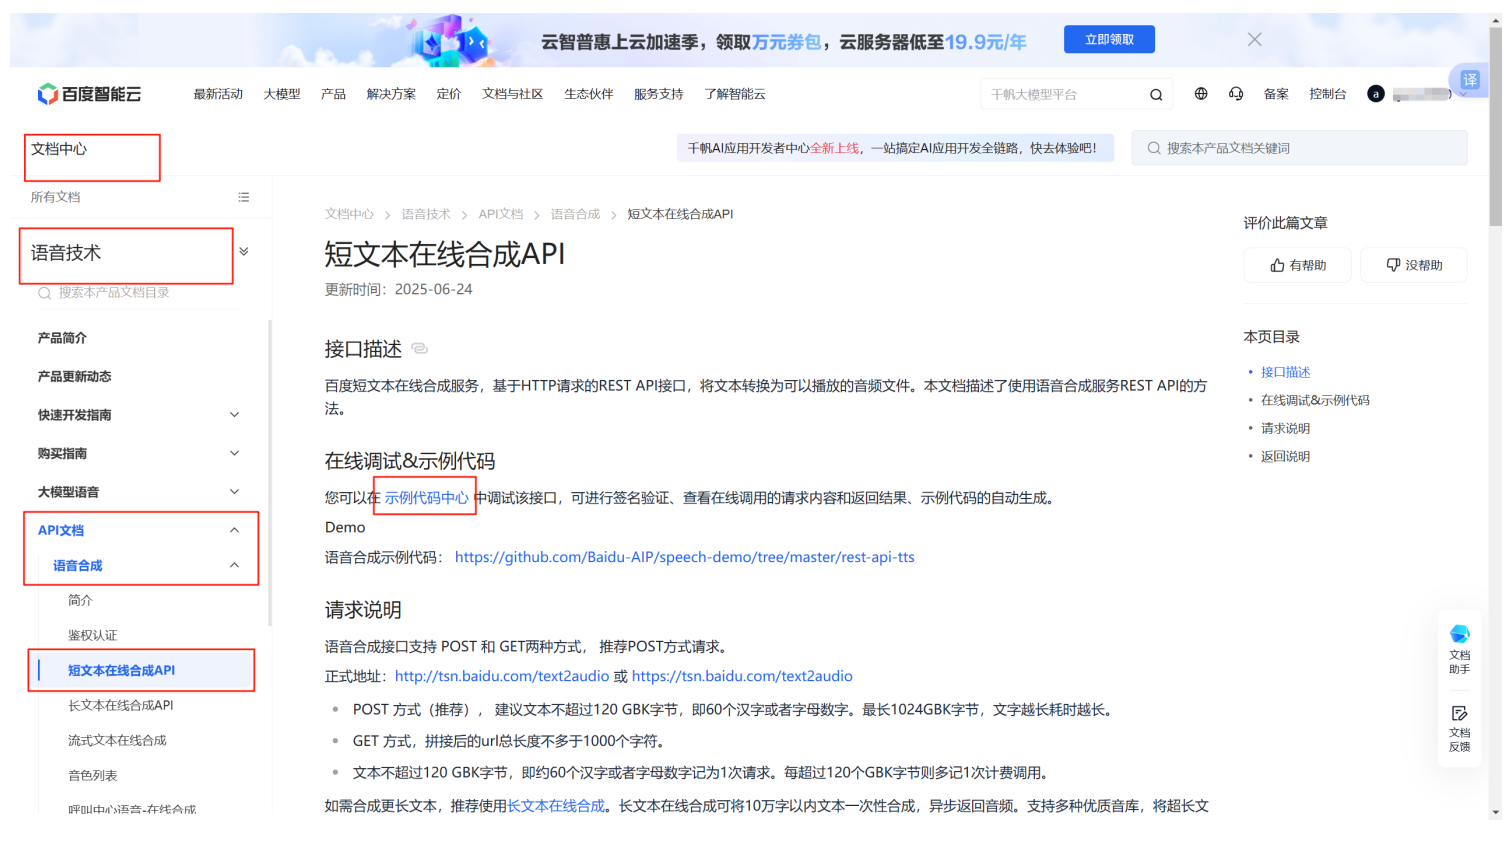Expand the 语音技术 product switcher arrow
Screen dimensions: 1506x843
pos(244,252)
